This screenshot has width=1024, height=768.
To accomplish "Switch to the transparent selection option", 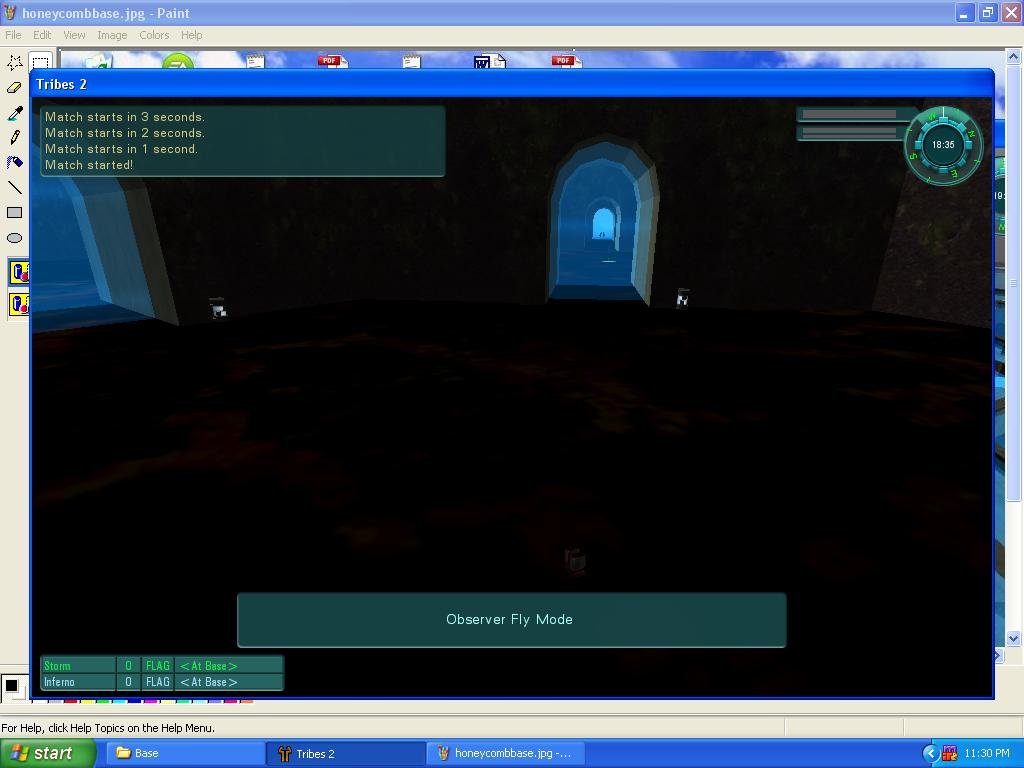I will tap(19, 304).
